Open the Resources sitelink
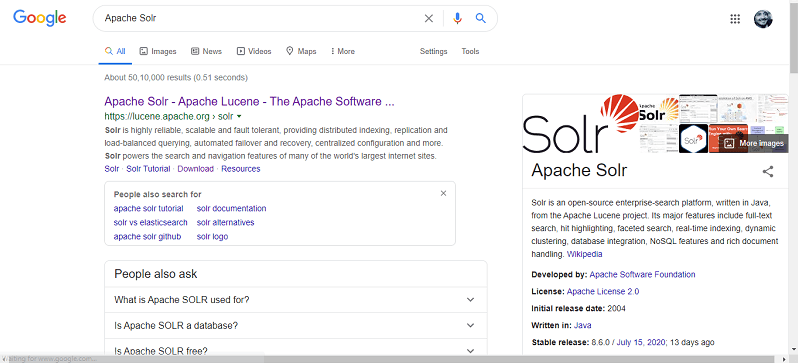 tap(241, 169)
